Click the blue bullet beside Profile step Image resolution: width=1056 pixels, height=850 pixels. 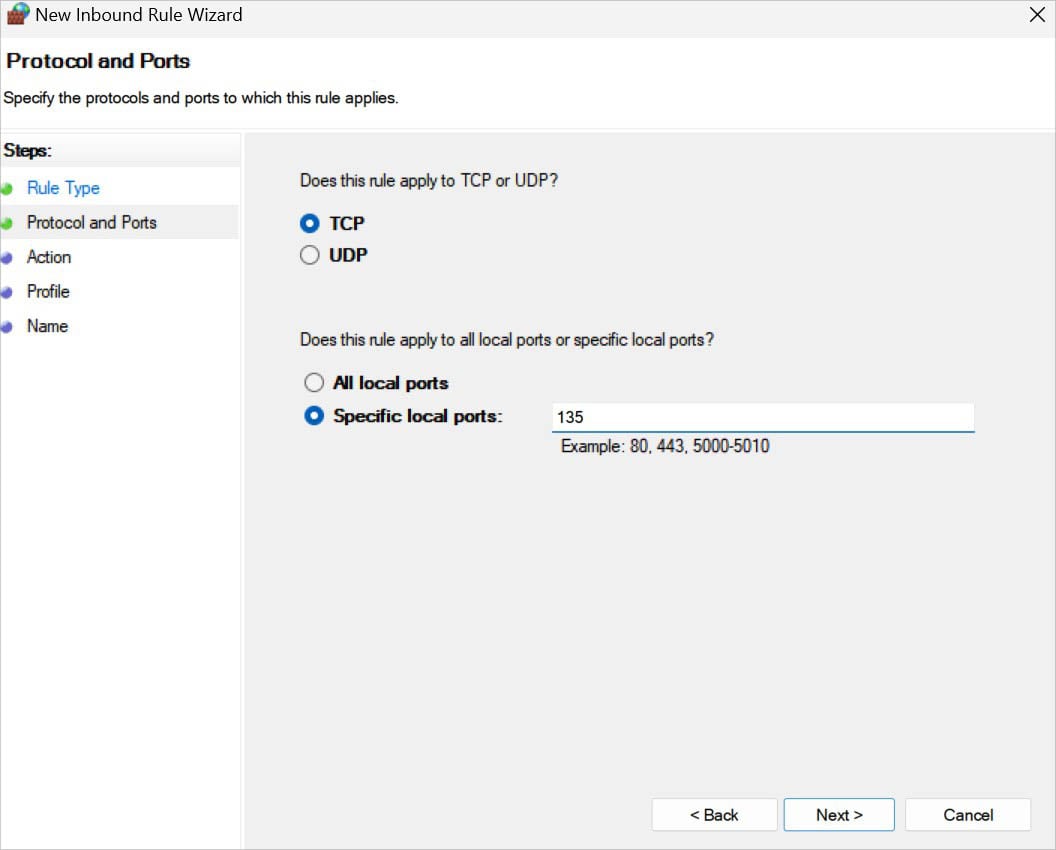click(x=7, y=292)
